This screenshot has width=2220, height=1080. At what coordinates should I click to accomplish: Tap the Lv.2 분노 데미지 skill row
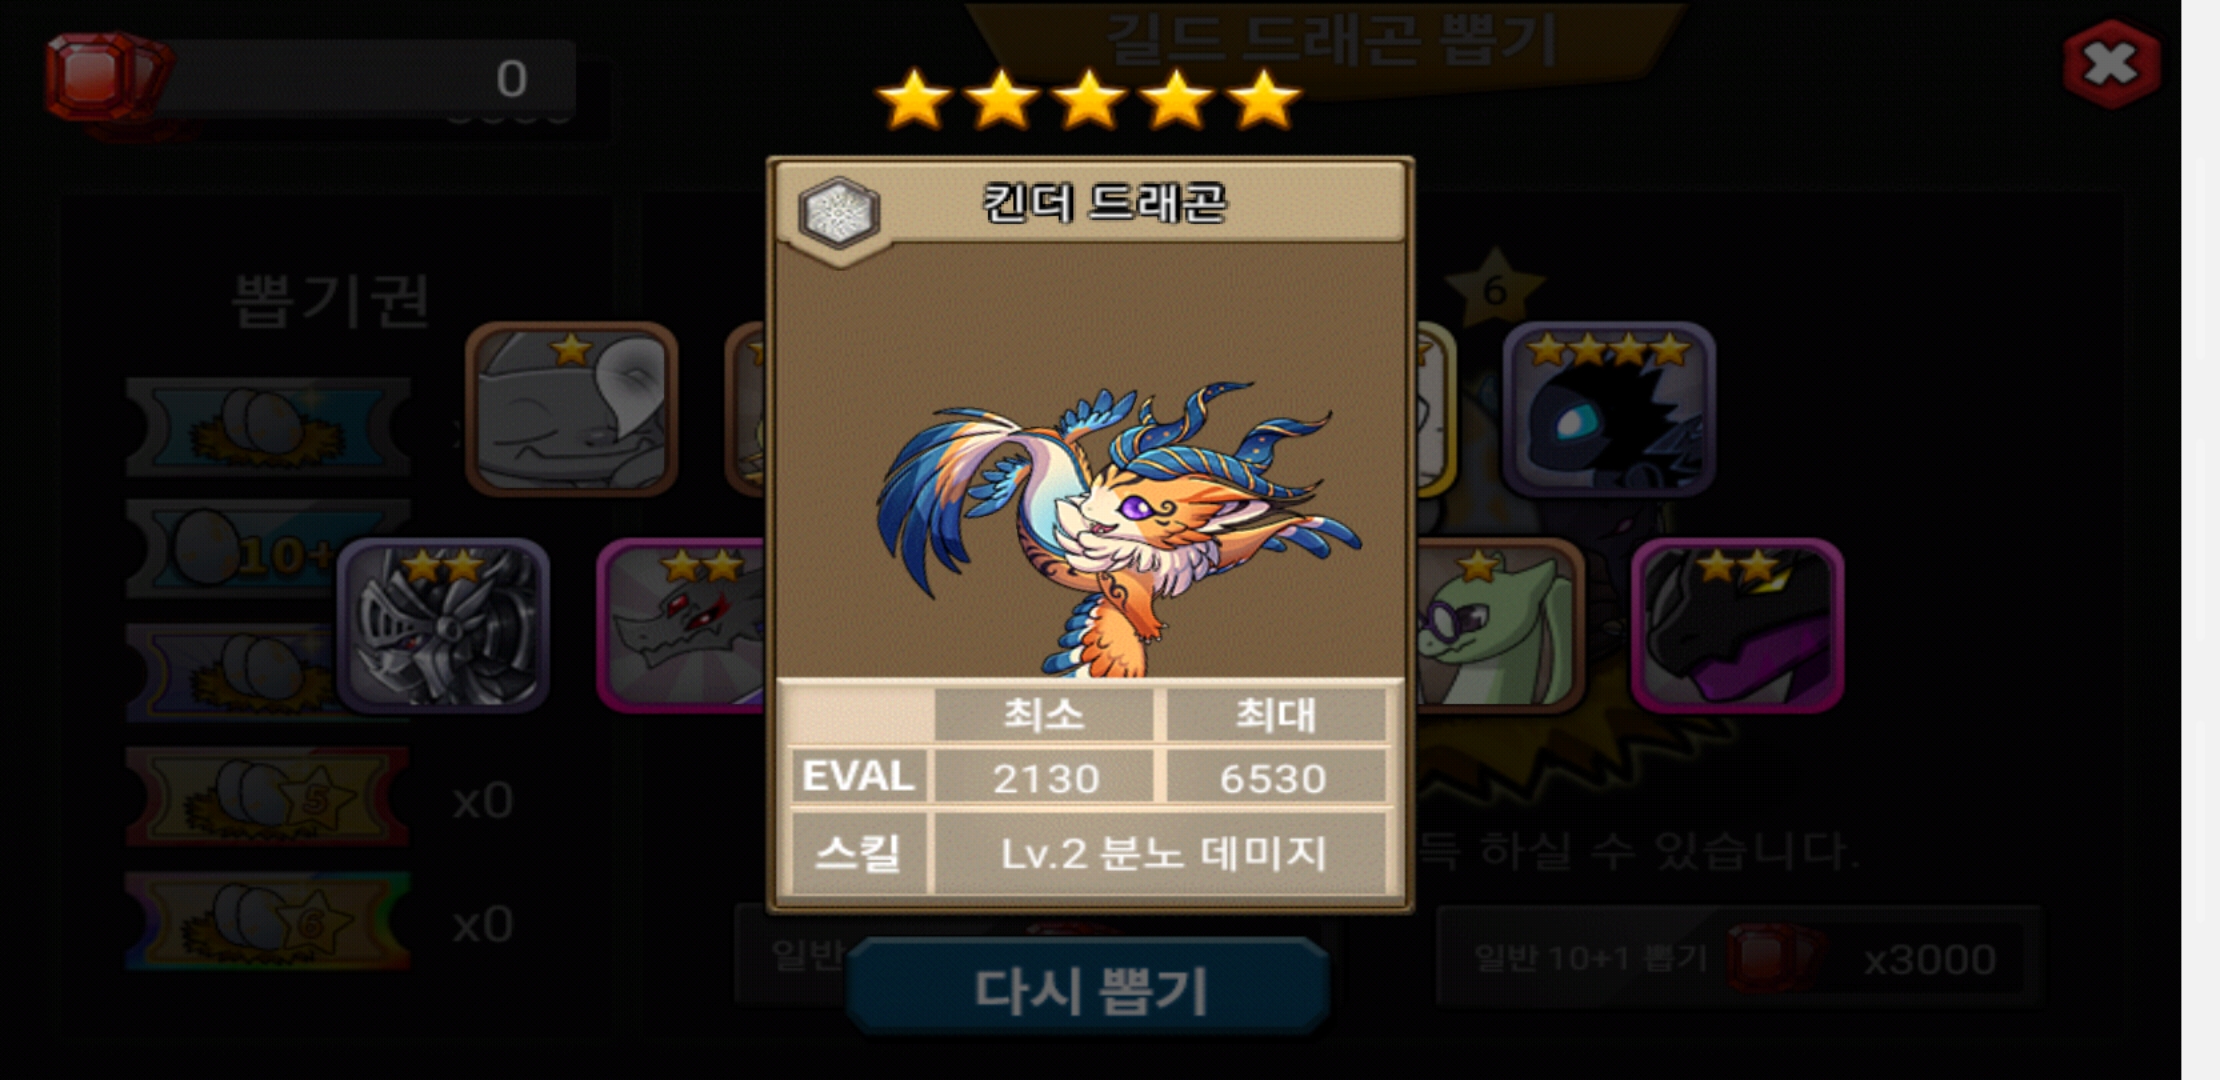pos(1088,853)
